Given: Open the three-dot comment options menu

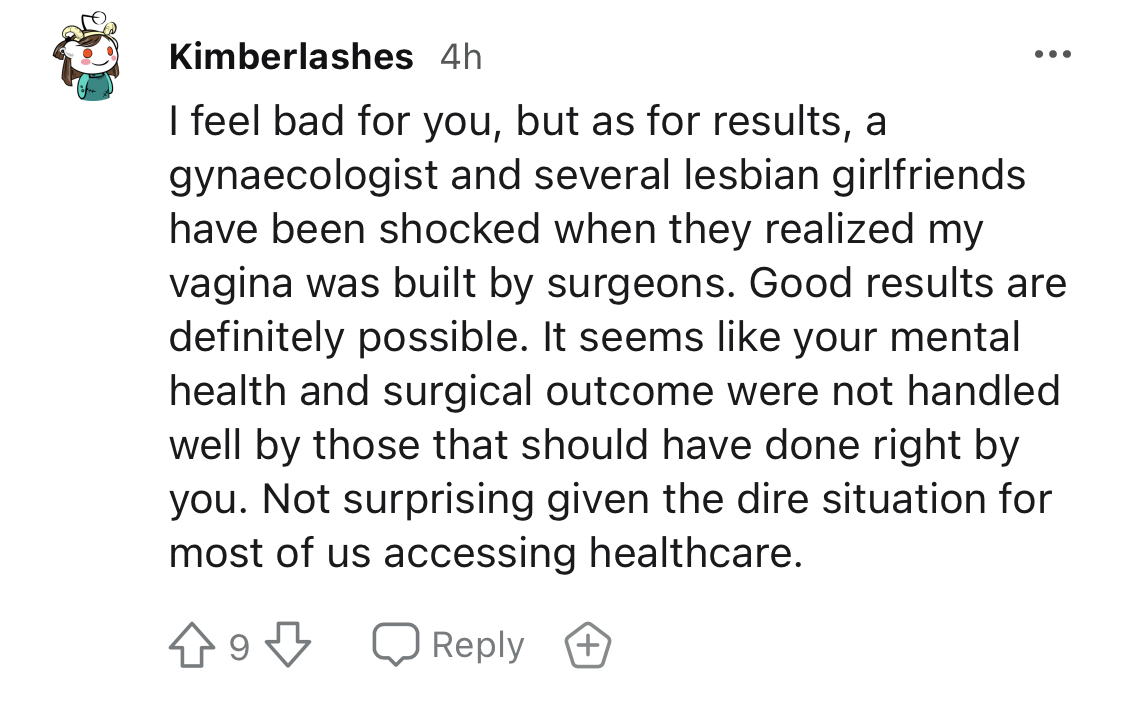Looking at the screenshot, I should pos(1053,54).
